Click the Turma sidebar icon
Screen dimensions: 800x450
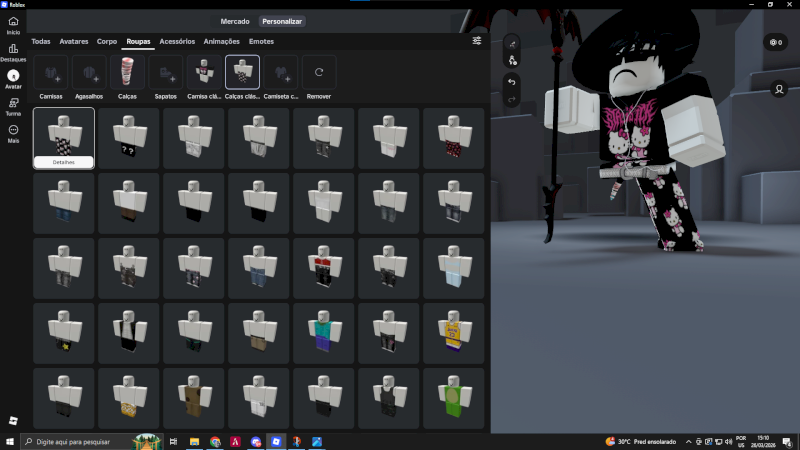(13, 106)
